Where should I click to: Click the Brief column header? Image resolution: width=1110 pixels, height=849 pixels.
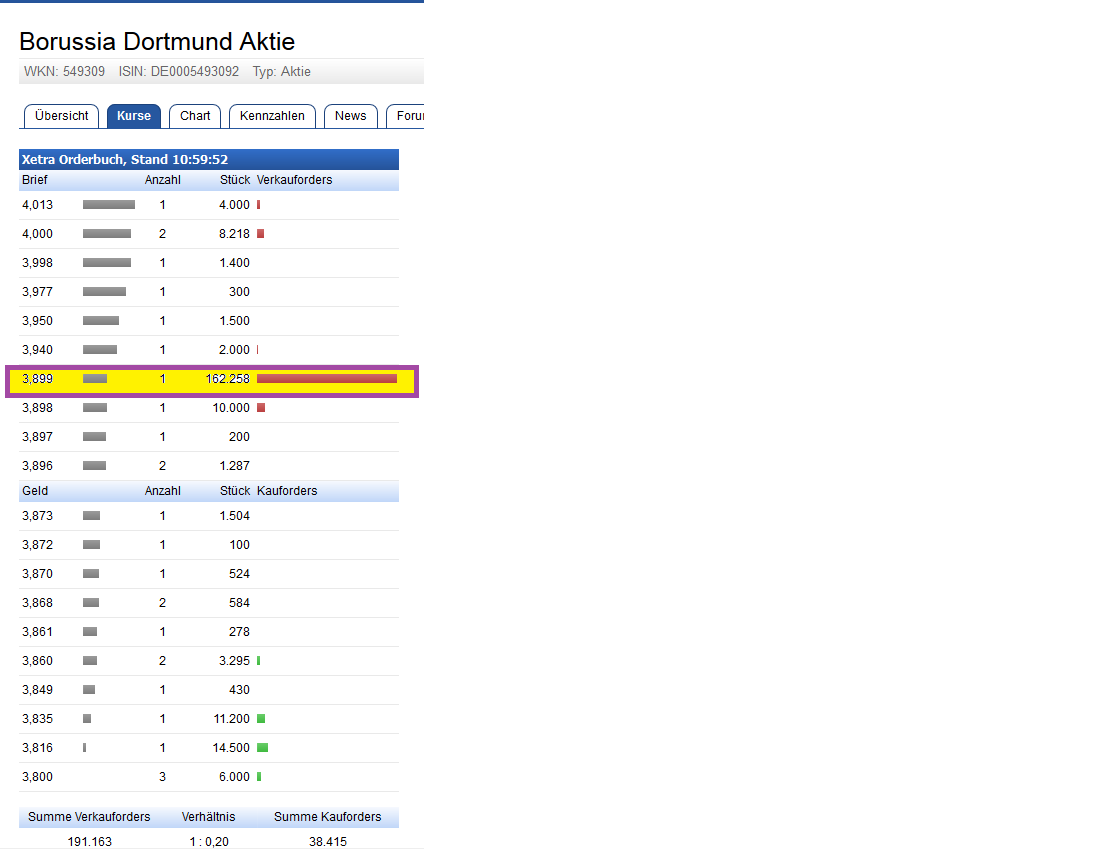(35, 180)
